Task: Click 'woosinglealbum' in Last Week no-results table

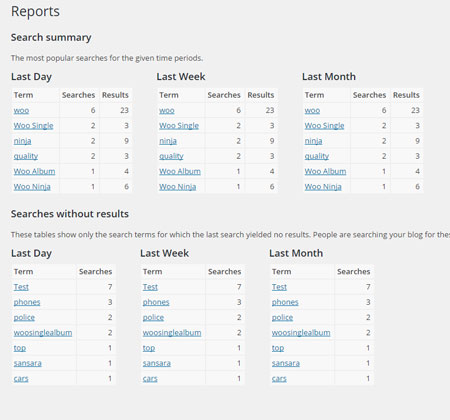Action: (172, 333)
